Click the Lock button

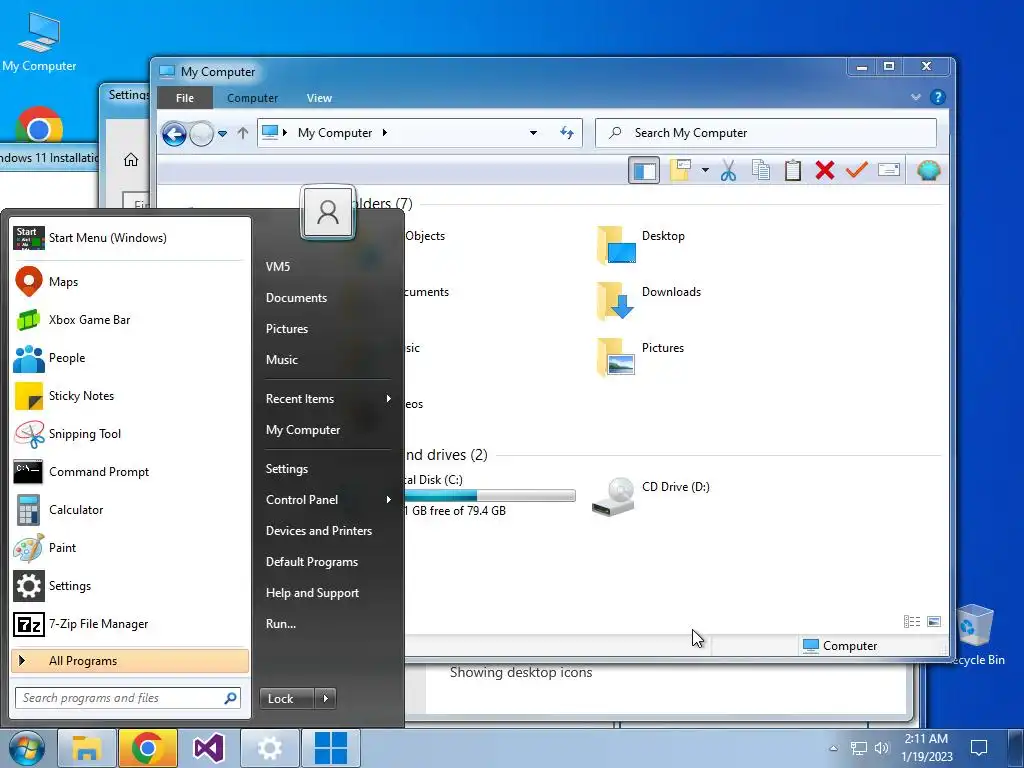[287, 699]
